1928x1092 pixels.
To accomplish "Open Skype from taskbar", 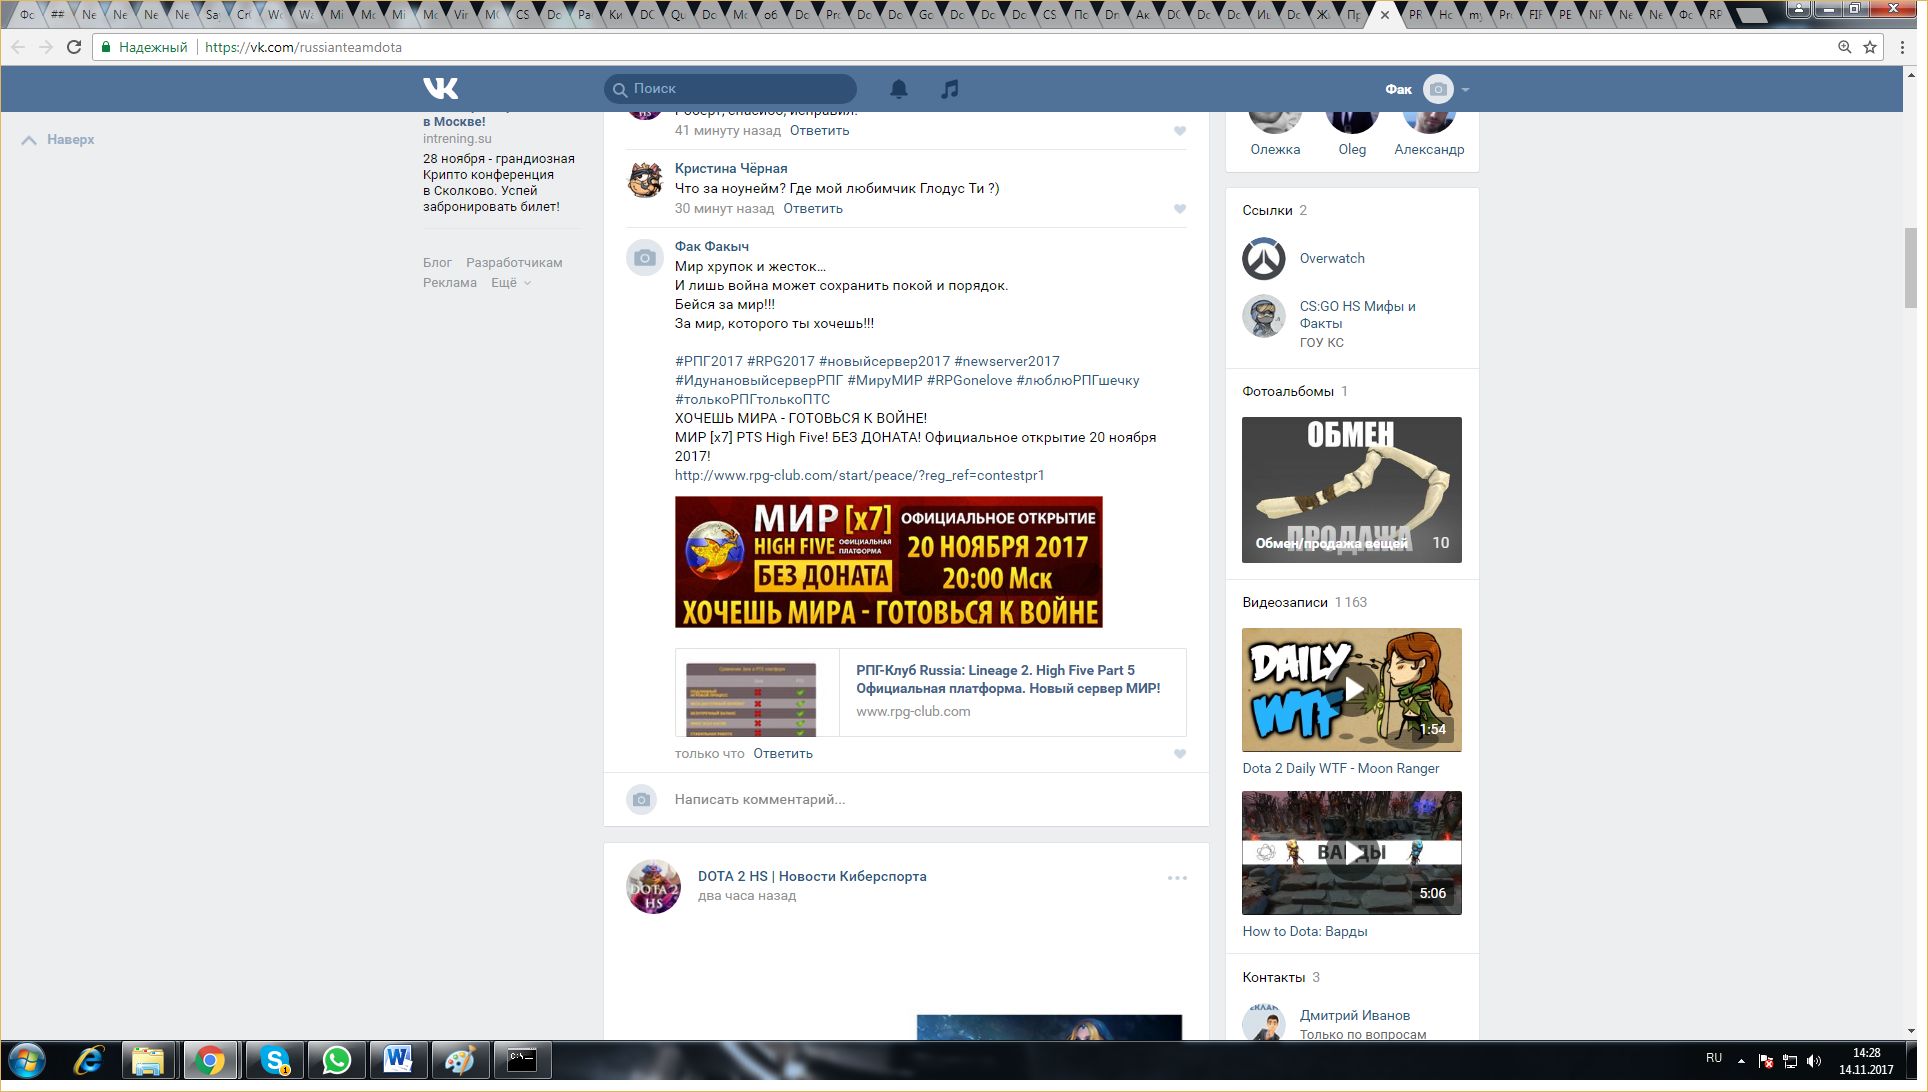I will pyautogui.click(x=274, y=1060).
